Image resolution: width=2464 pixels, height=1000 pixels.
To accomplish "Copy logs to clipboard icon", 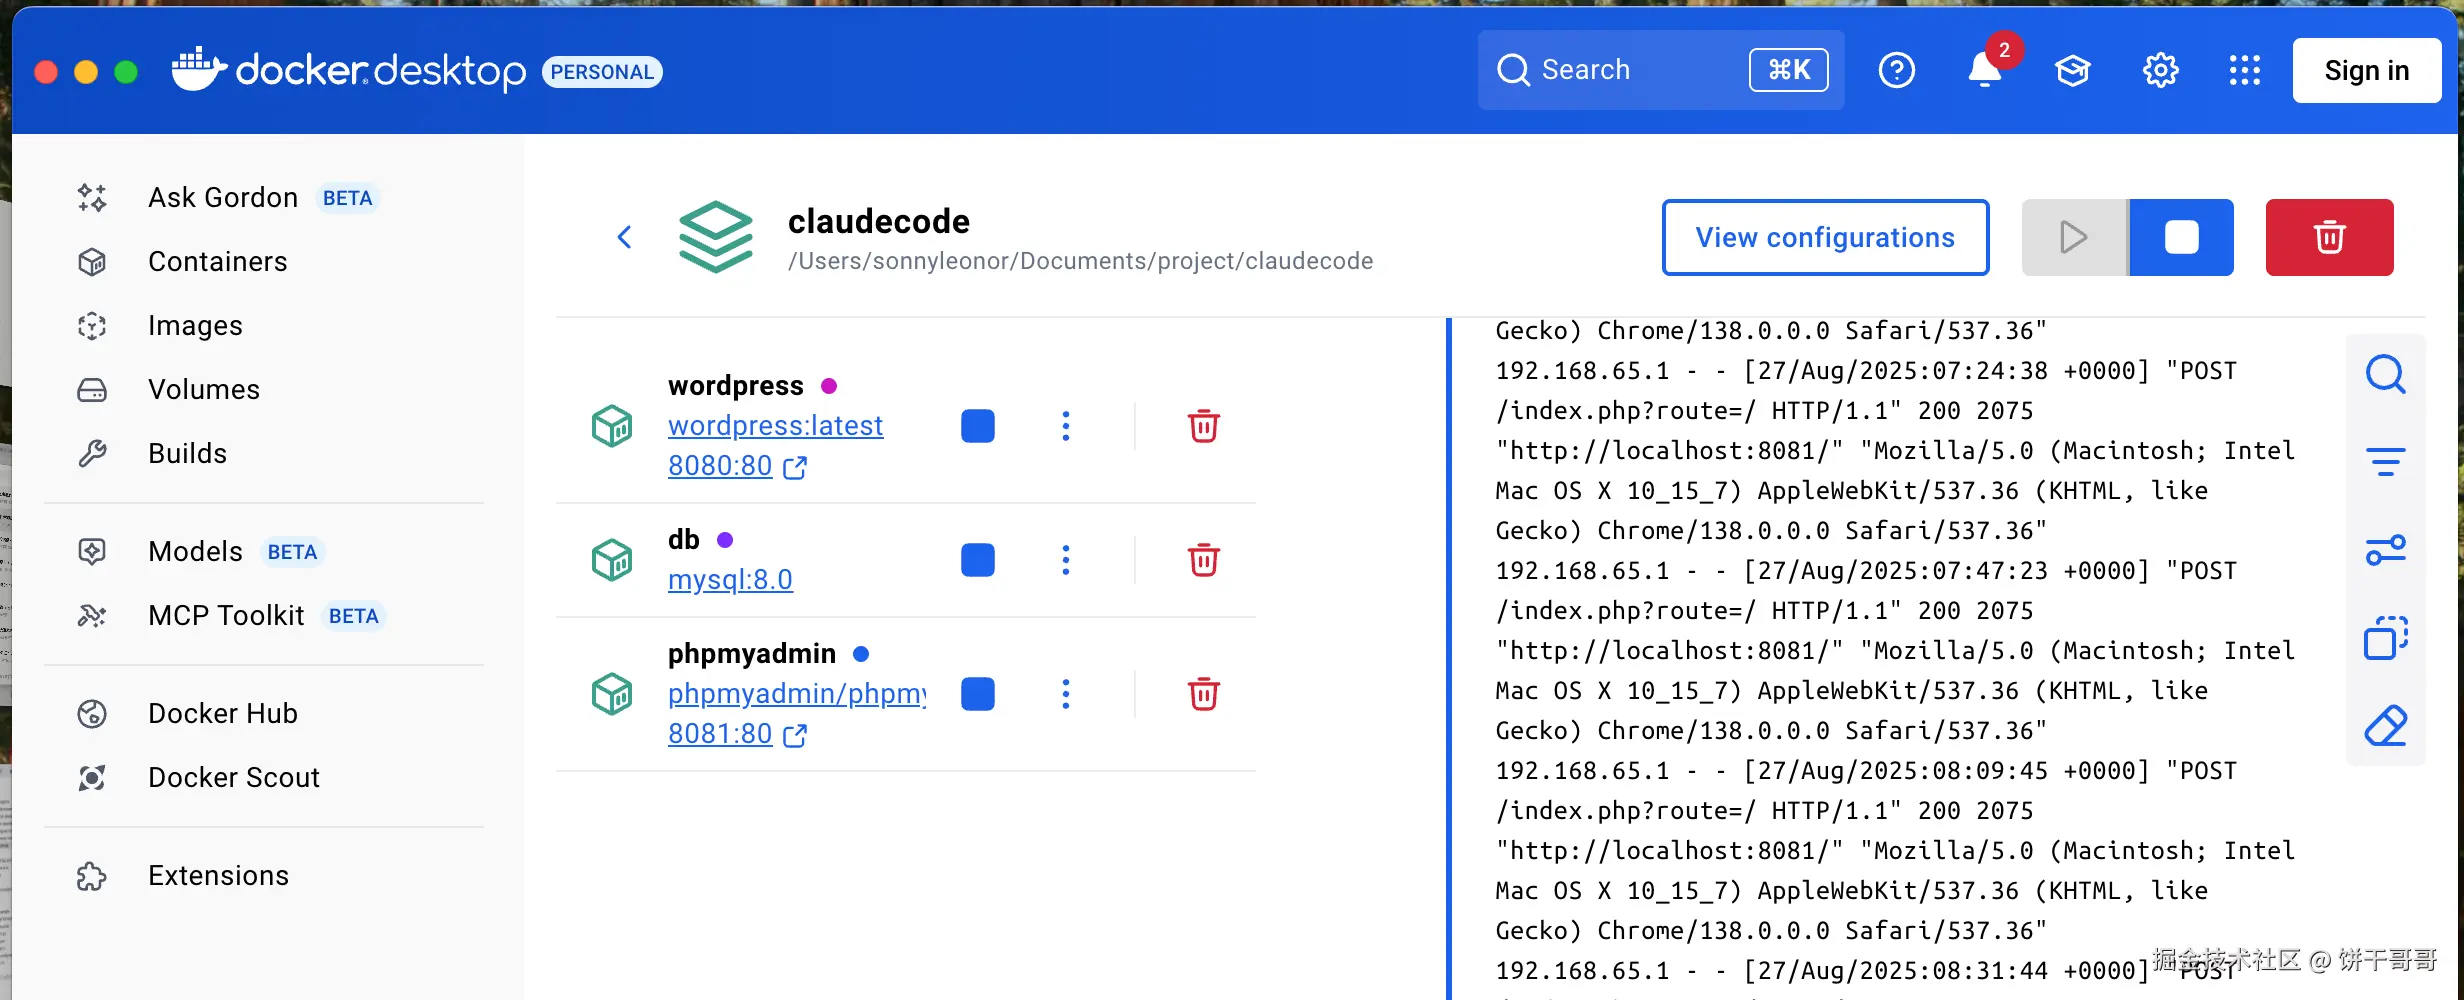I will pos(2385,637).
